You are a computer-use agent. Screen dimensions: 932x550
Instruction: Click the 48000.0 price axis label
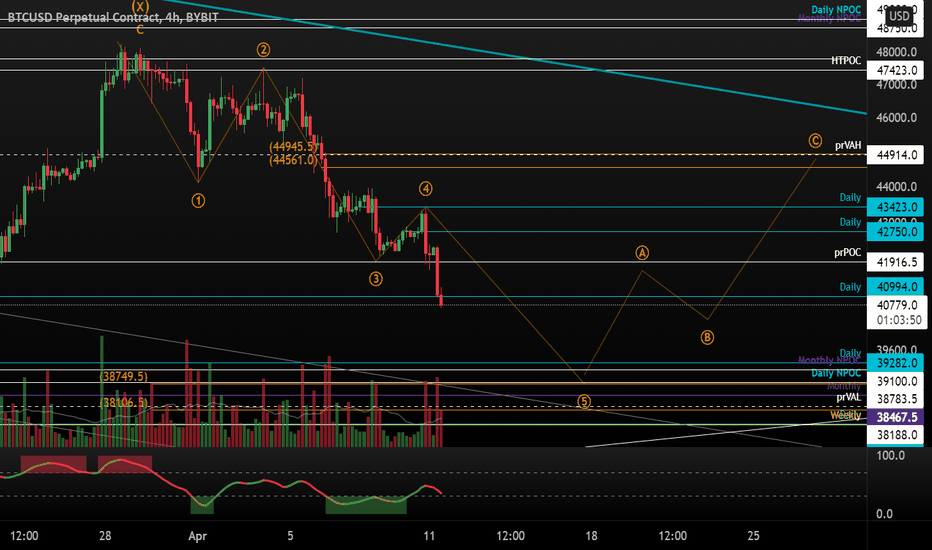coord(896,52)
